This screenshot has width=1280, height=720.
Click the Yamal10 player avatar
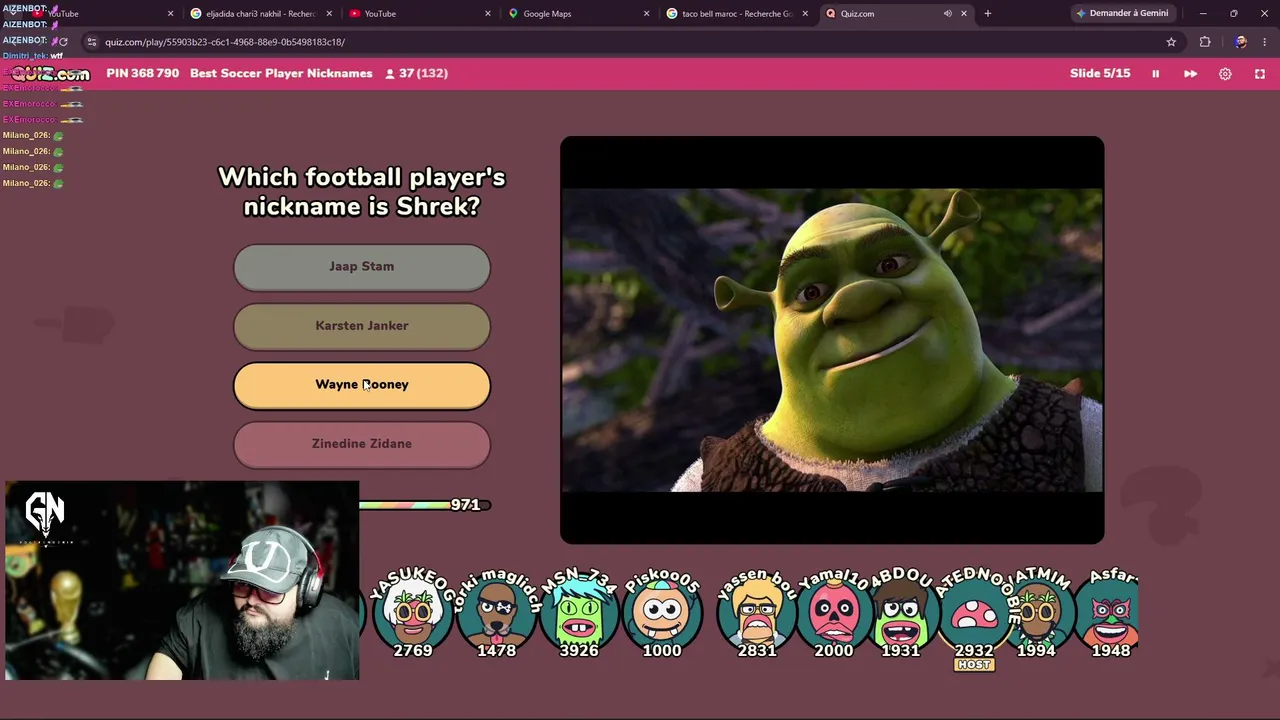pos(834,612)
